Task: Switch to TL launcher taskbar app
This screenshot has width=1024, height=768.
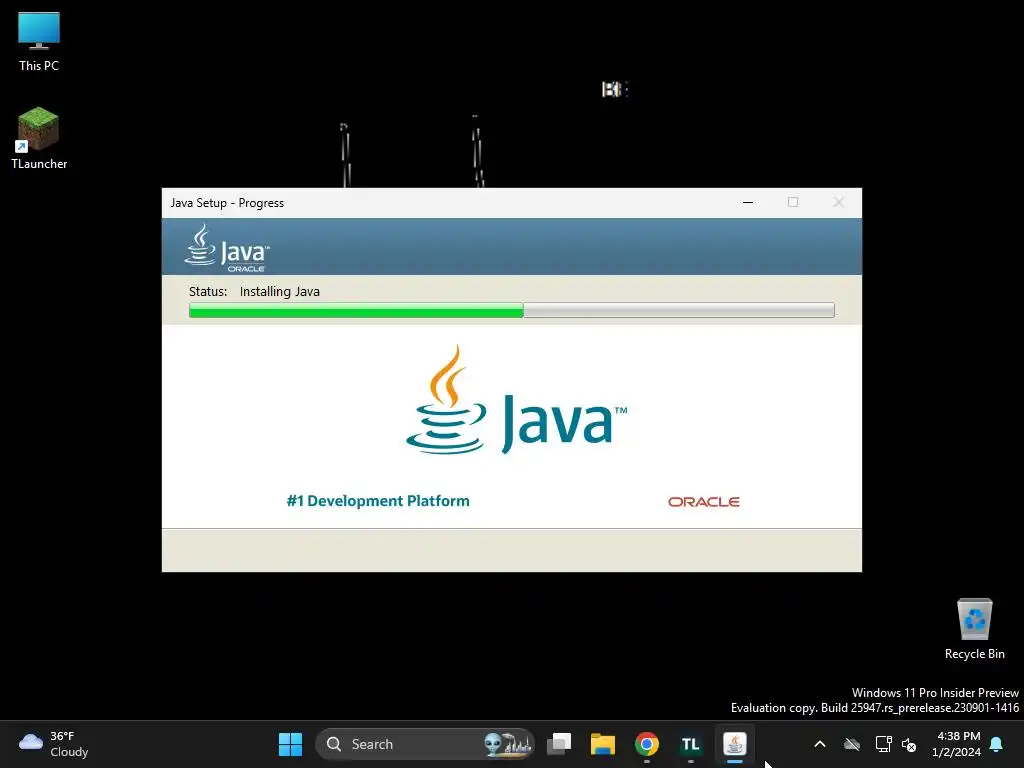Action: click(x=690, y=744)
